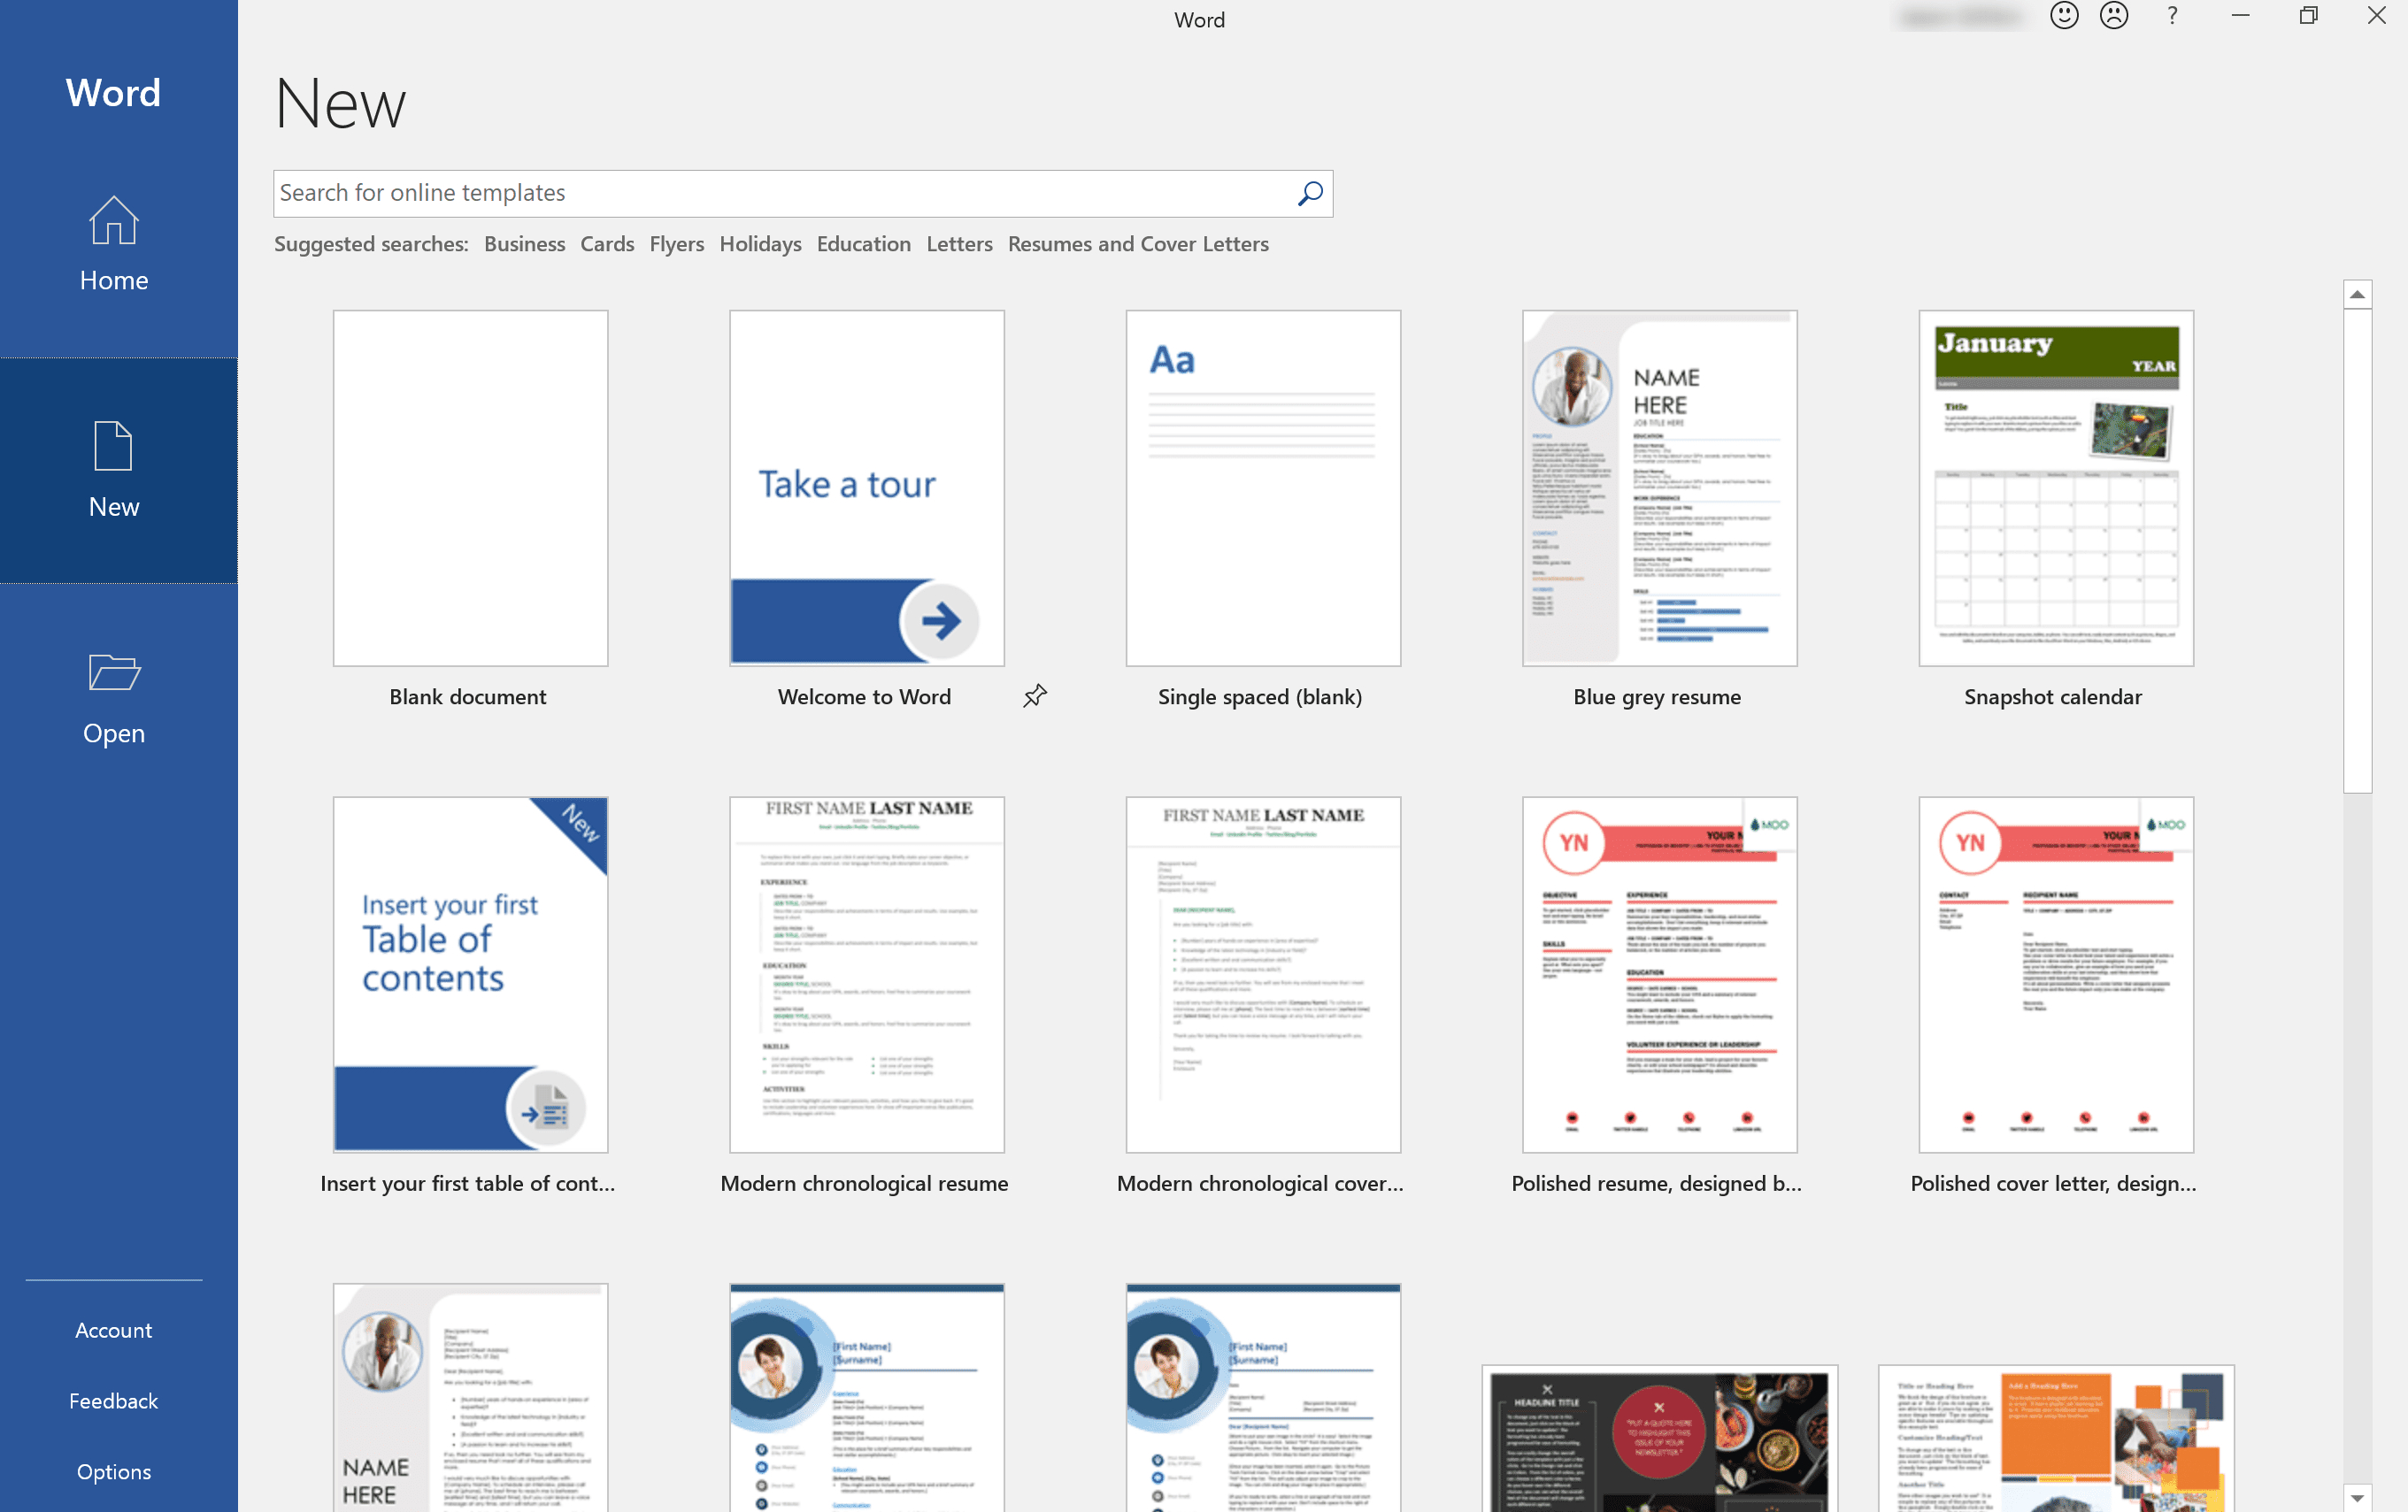
Task: Click the Resumes and Cover Letters link
Action: pos(1138,244)
